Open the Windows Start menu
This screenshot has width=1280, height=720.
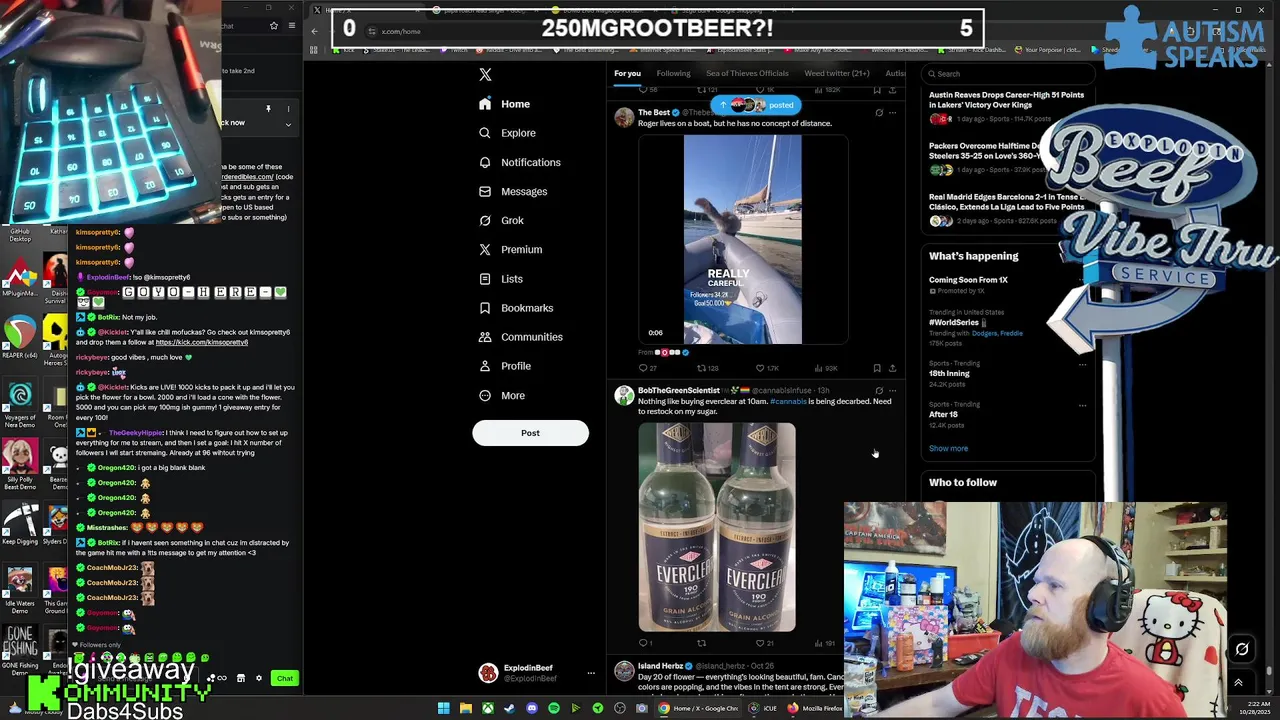pos(443,708)
